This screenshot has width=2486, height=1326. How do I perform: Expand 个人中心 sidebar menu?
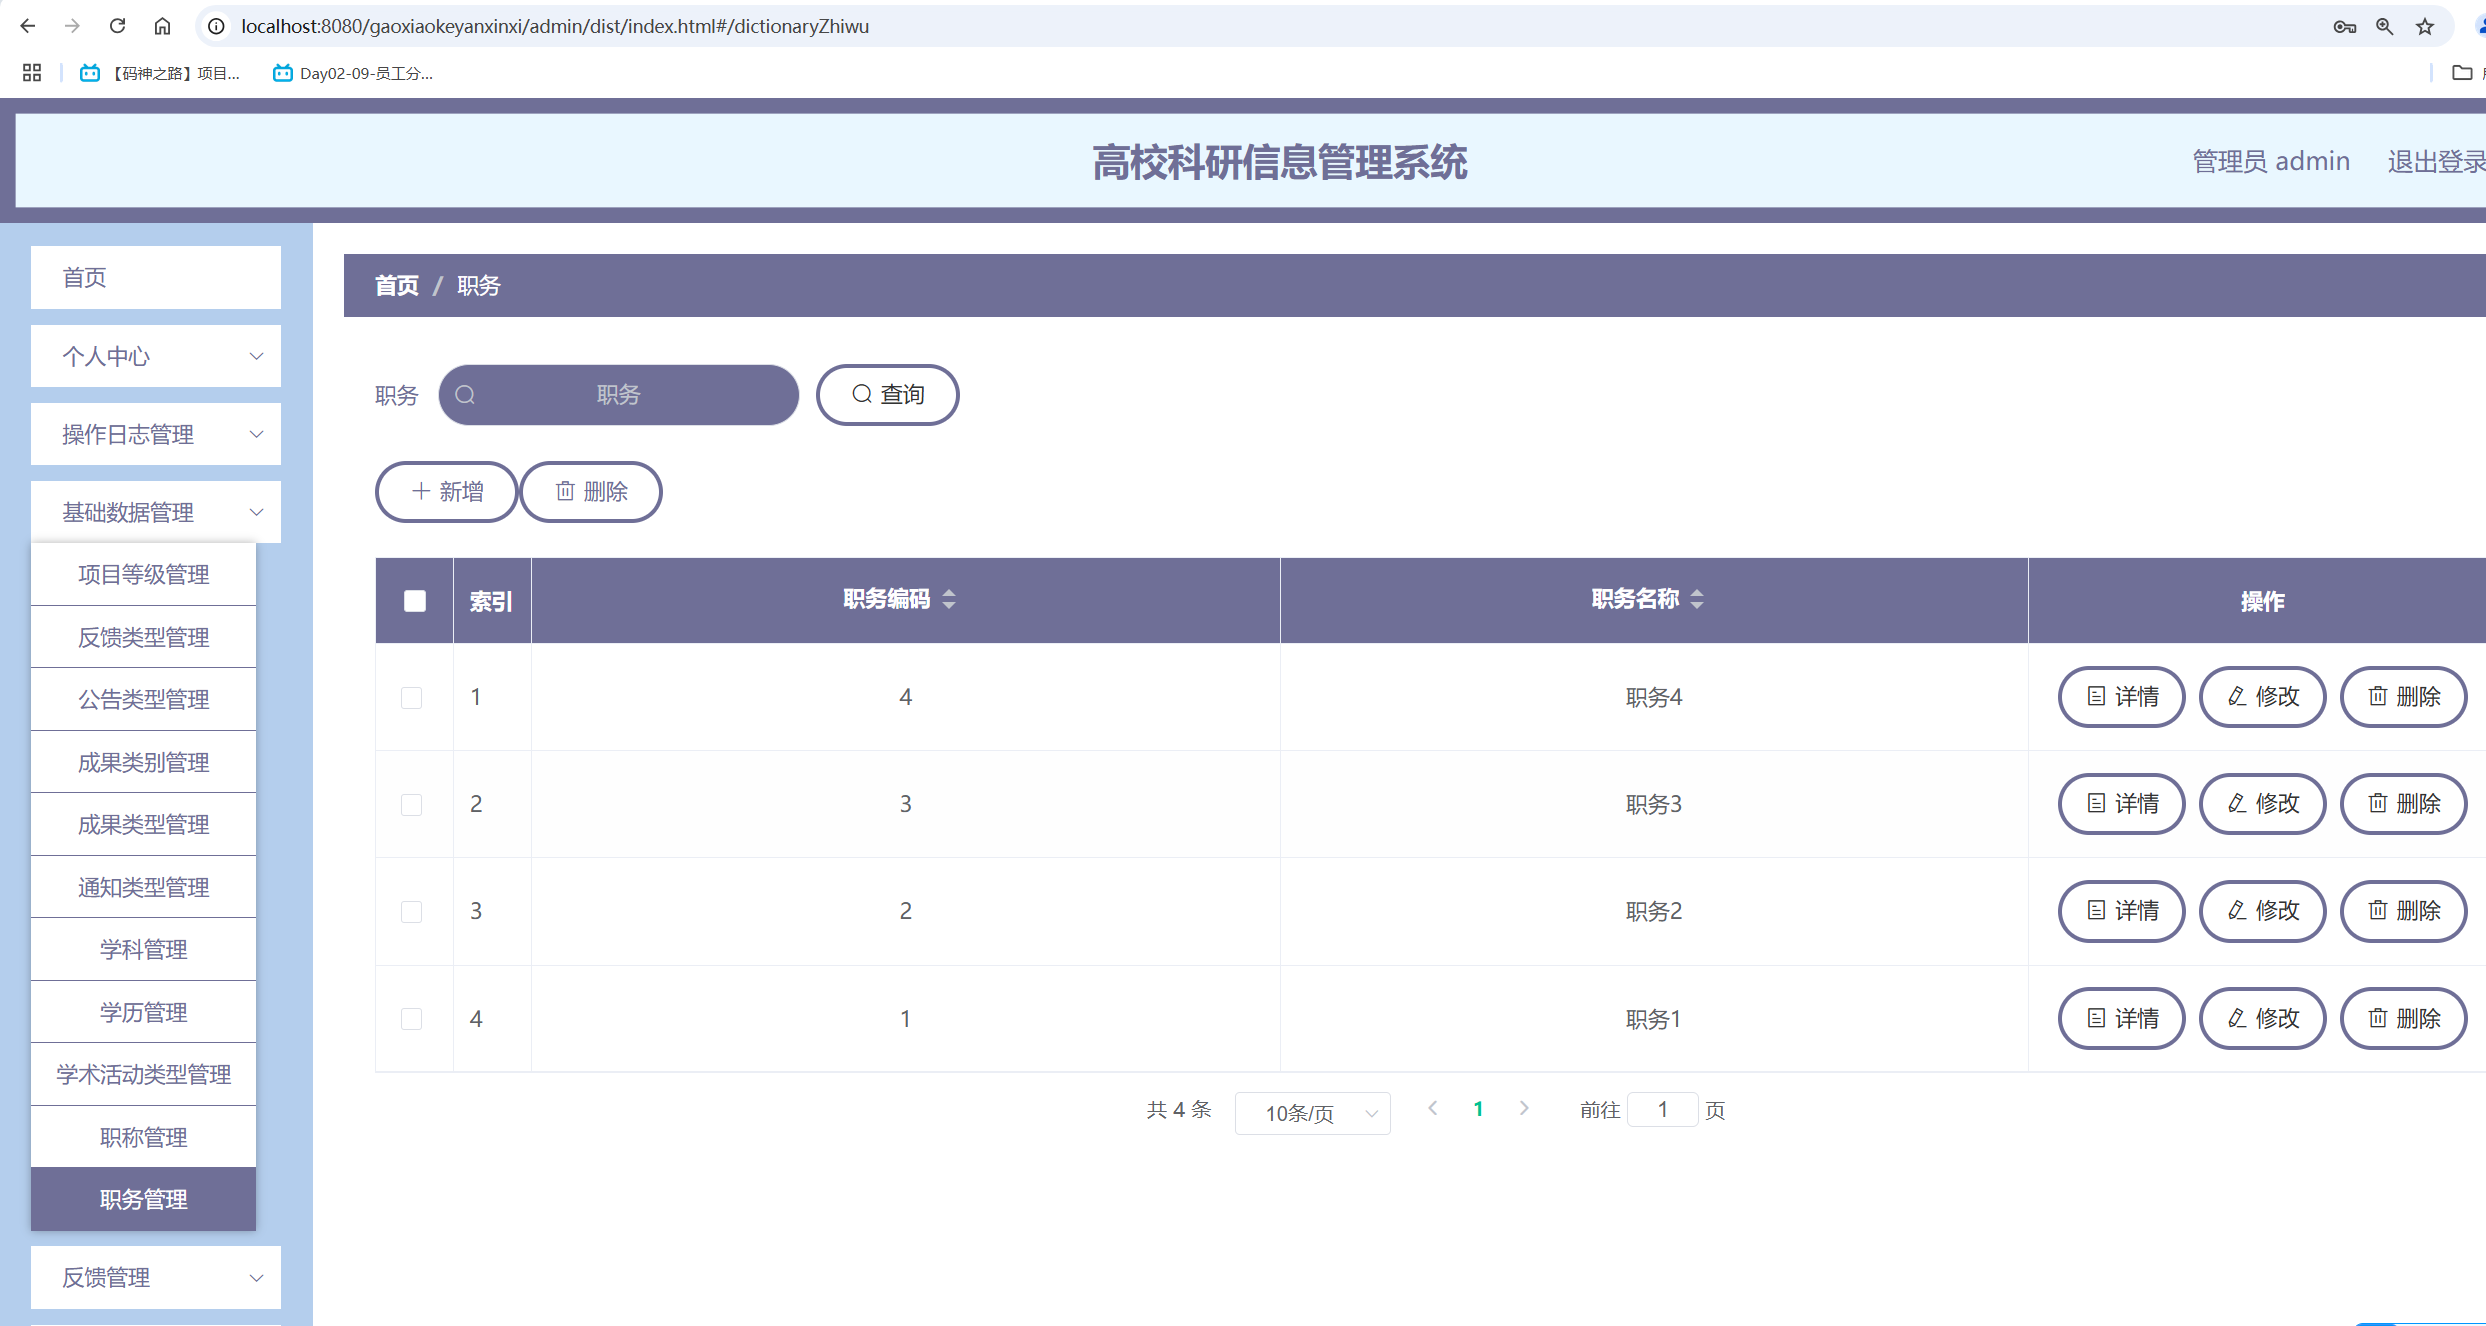(156, 356)
